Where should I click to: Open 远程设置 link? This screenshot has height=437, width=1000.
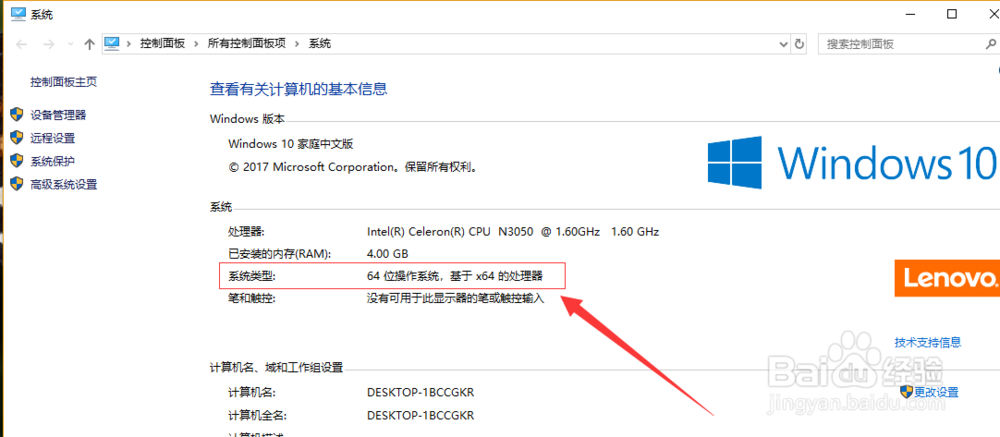pos(52,138)
